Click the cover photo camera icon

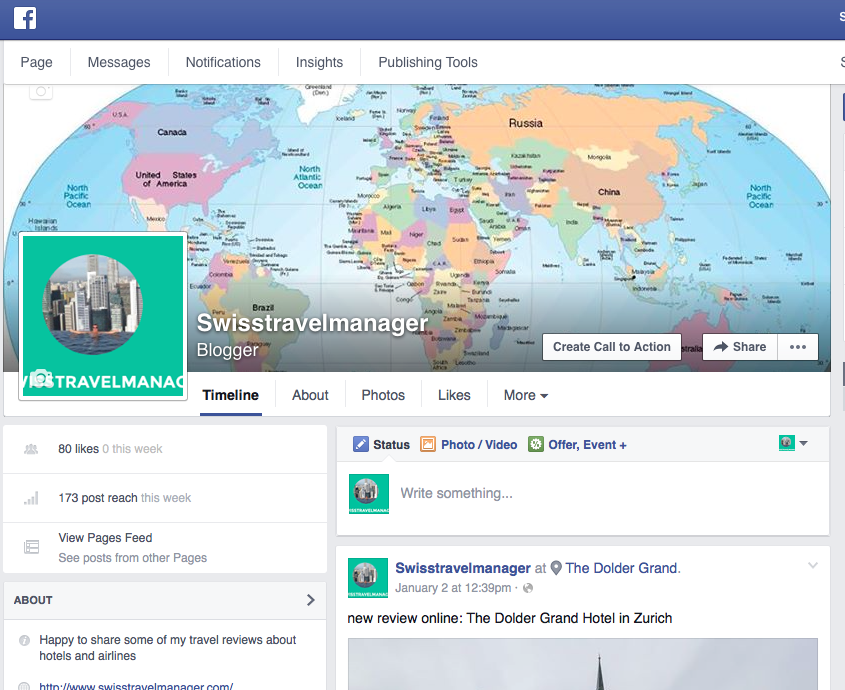tap(41, 92)
